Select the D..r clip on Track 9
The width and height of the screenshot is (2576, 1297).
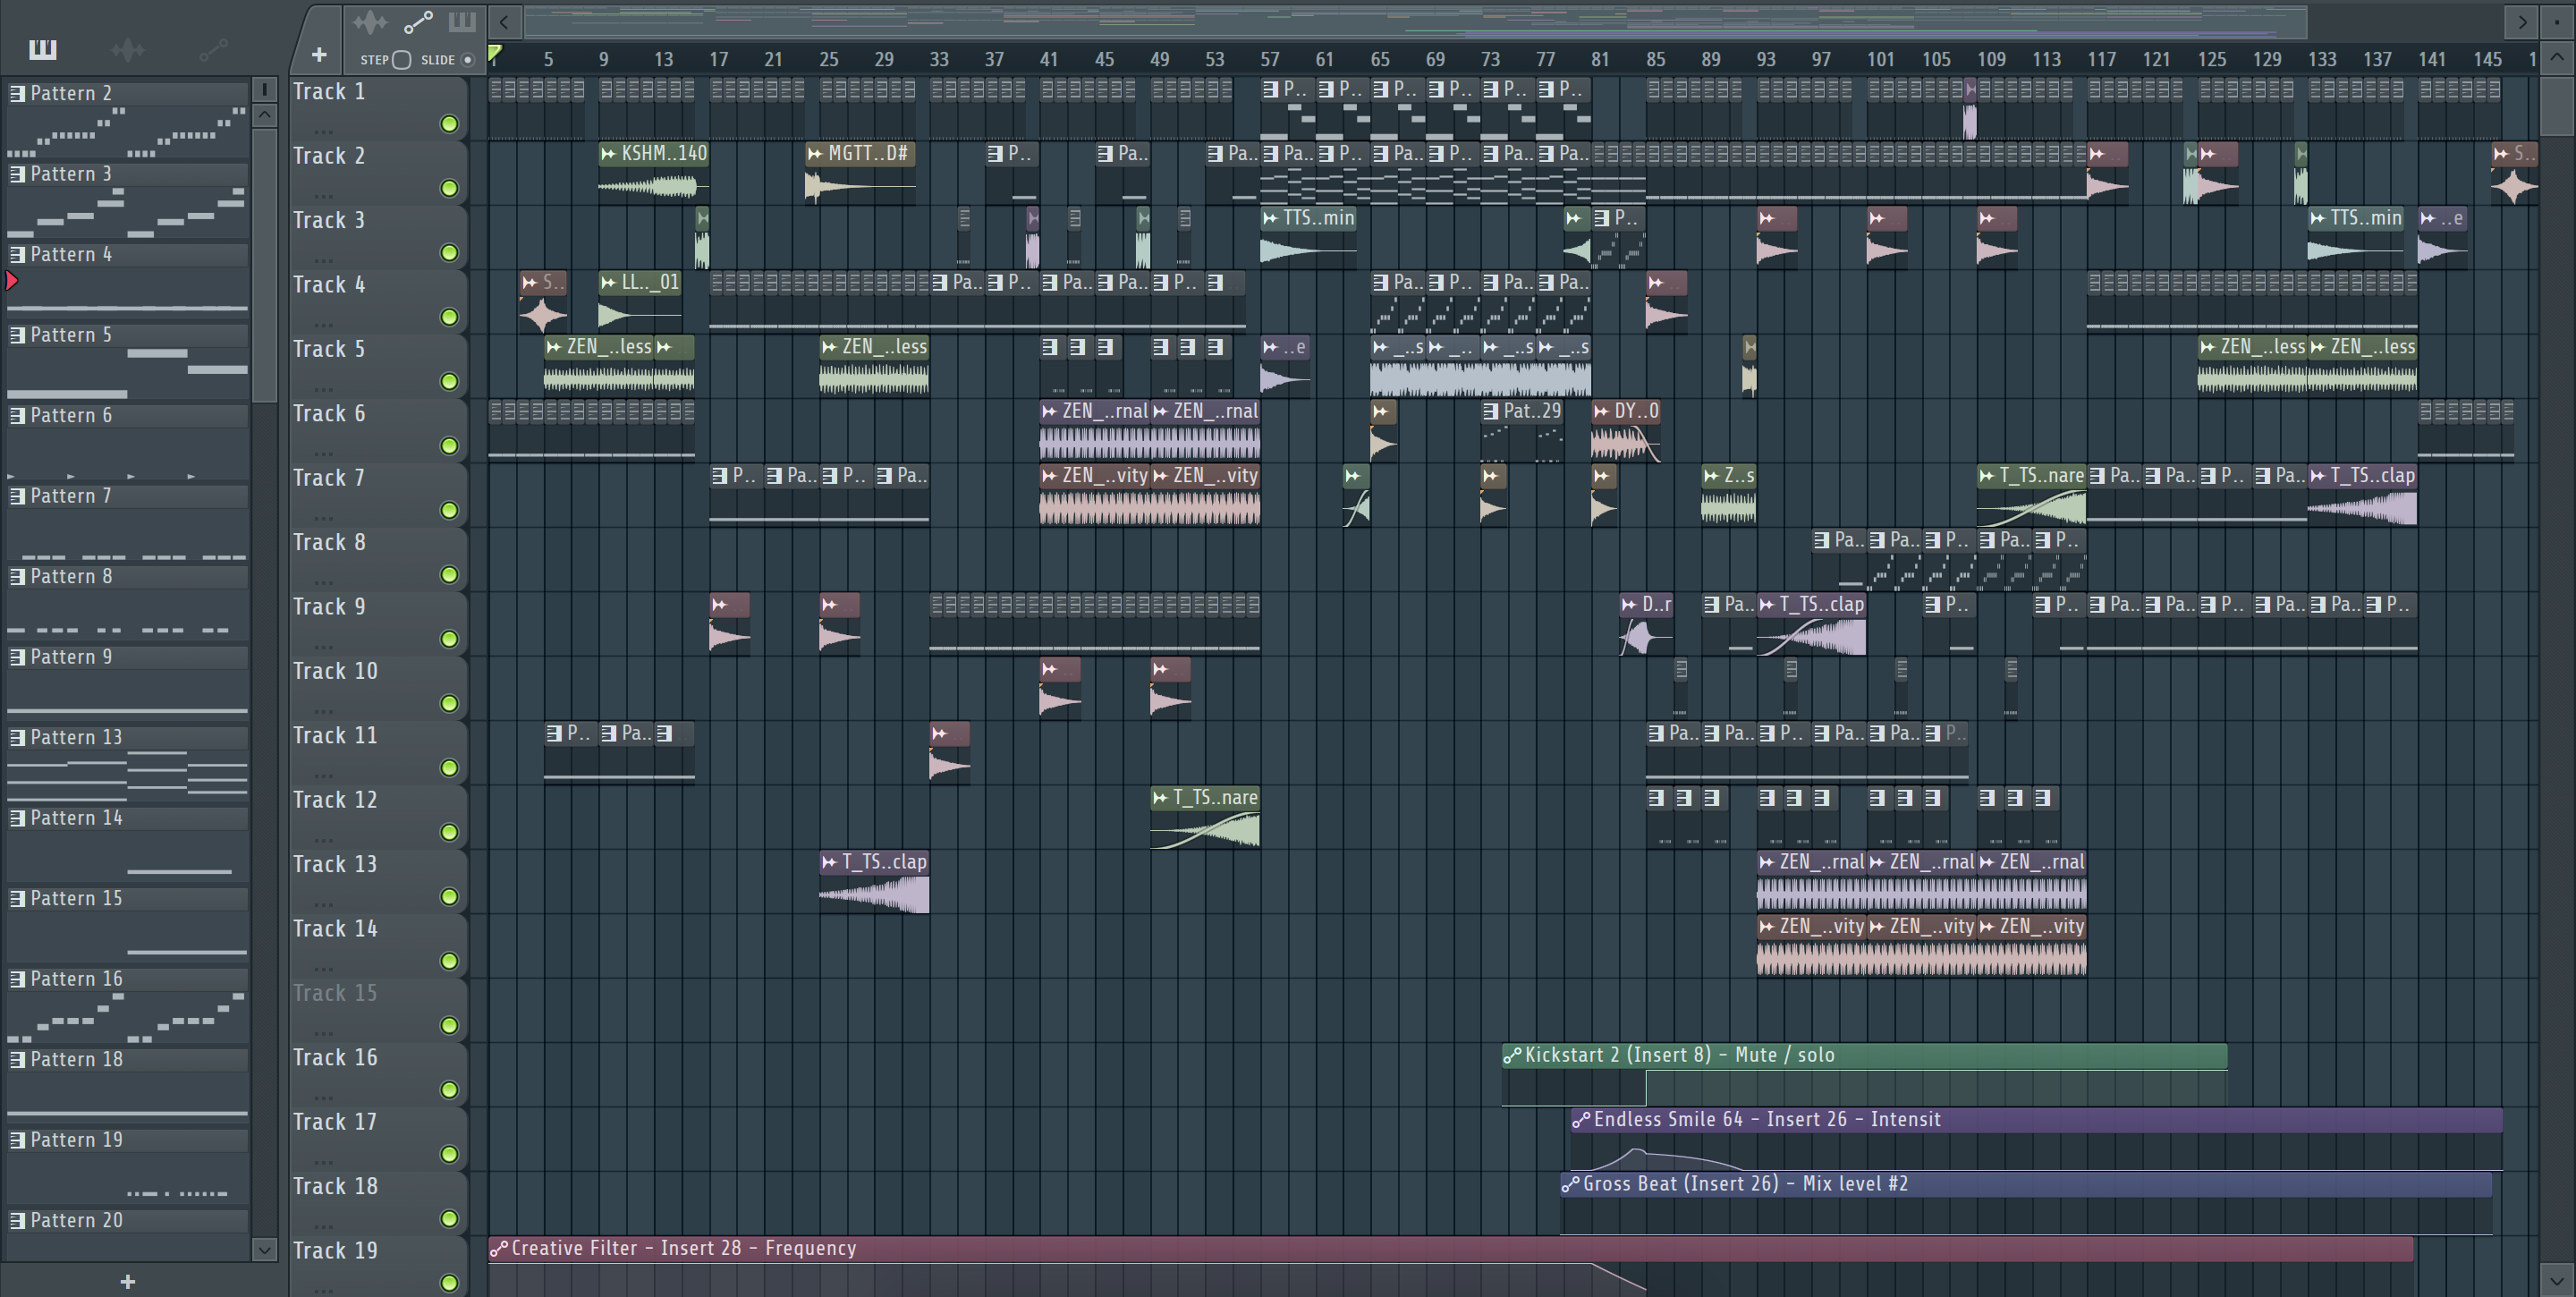click(1646, 624)
